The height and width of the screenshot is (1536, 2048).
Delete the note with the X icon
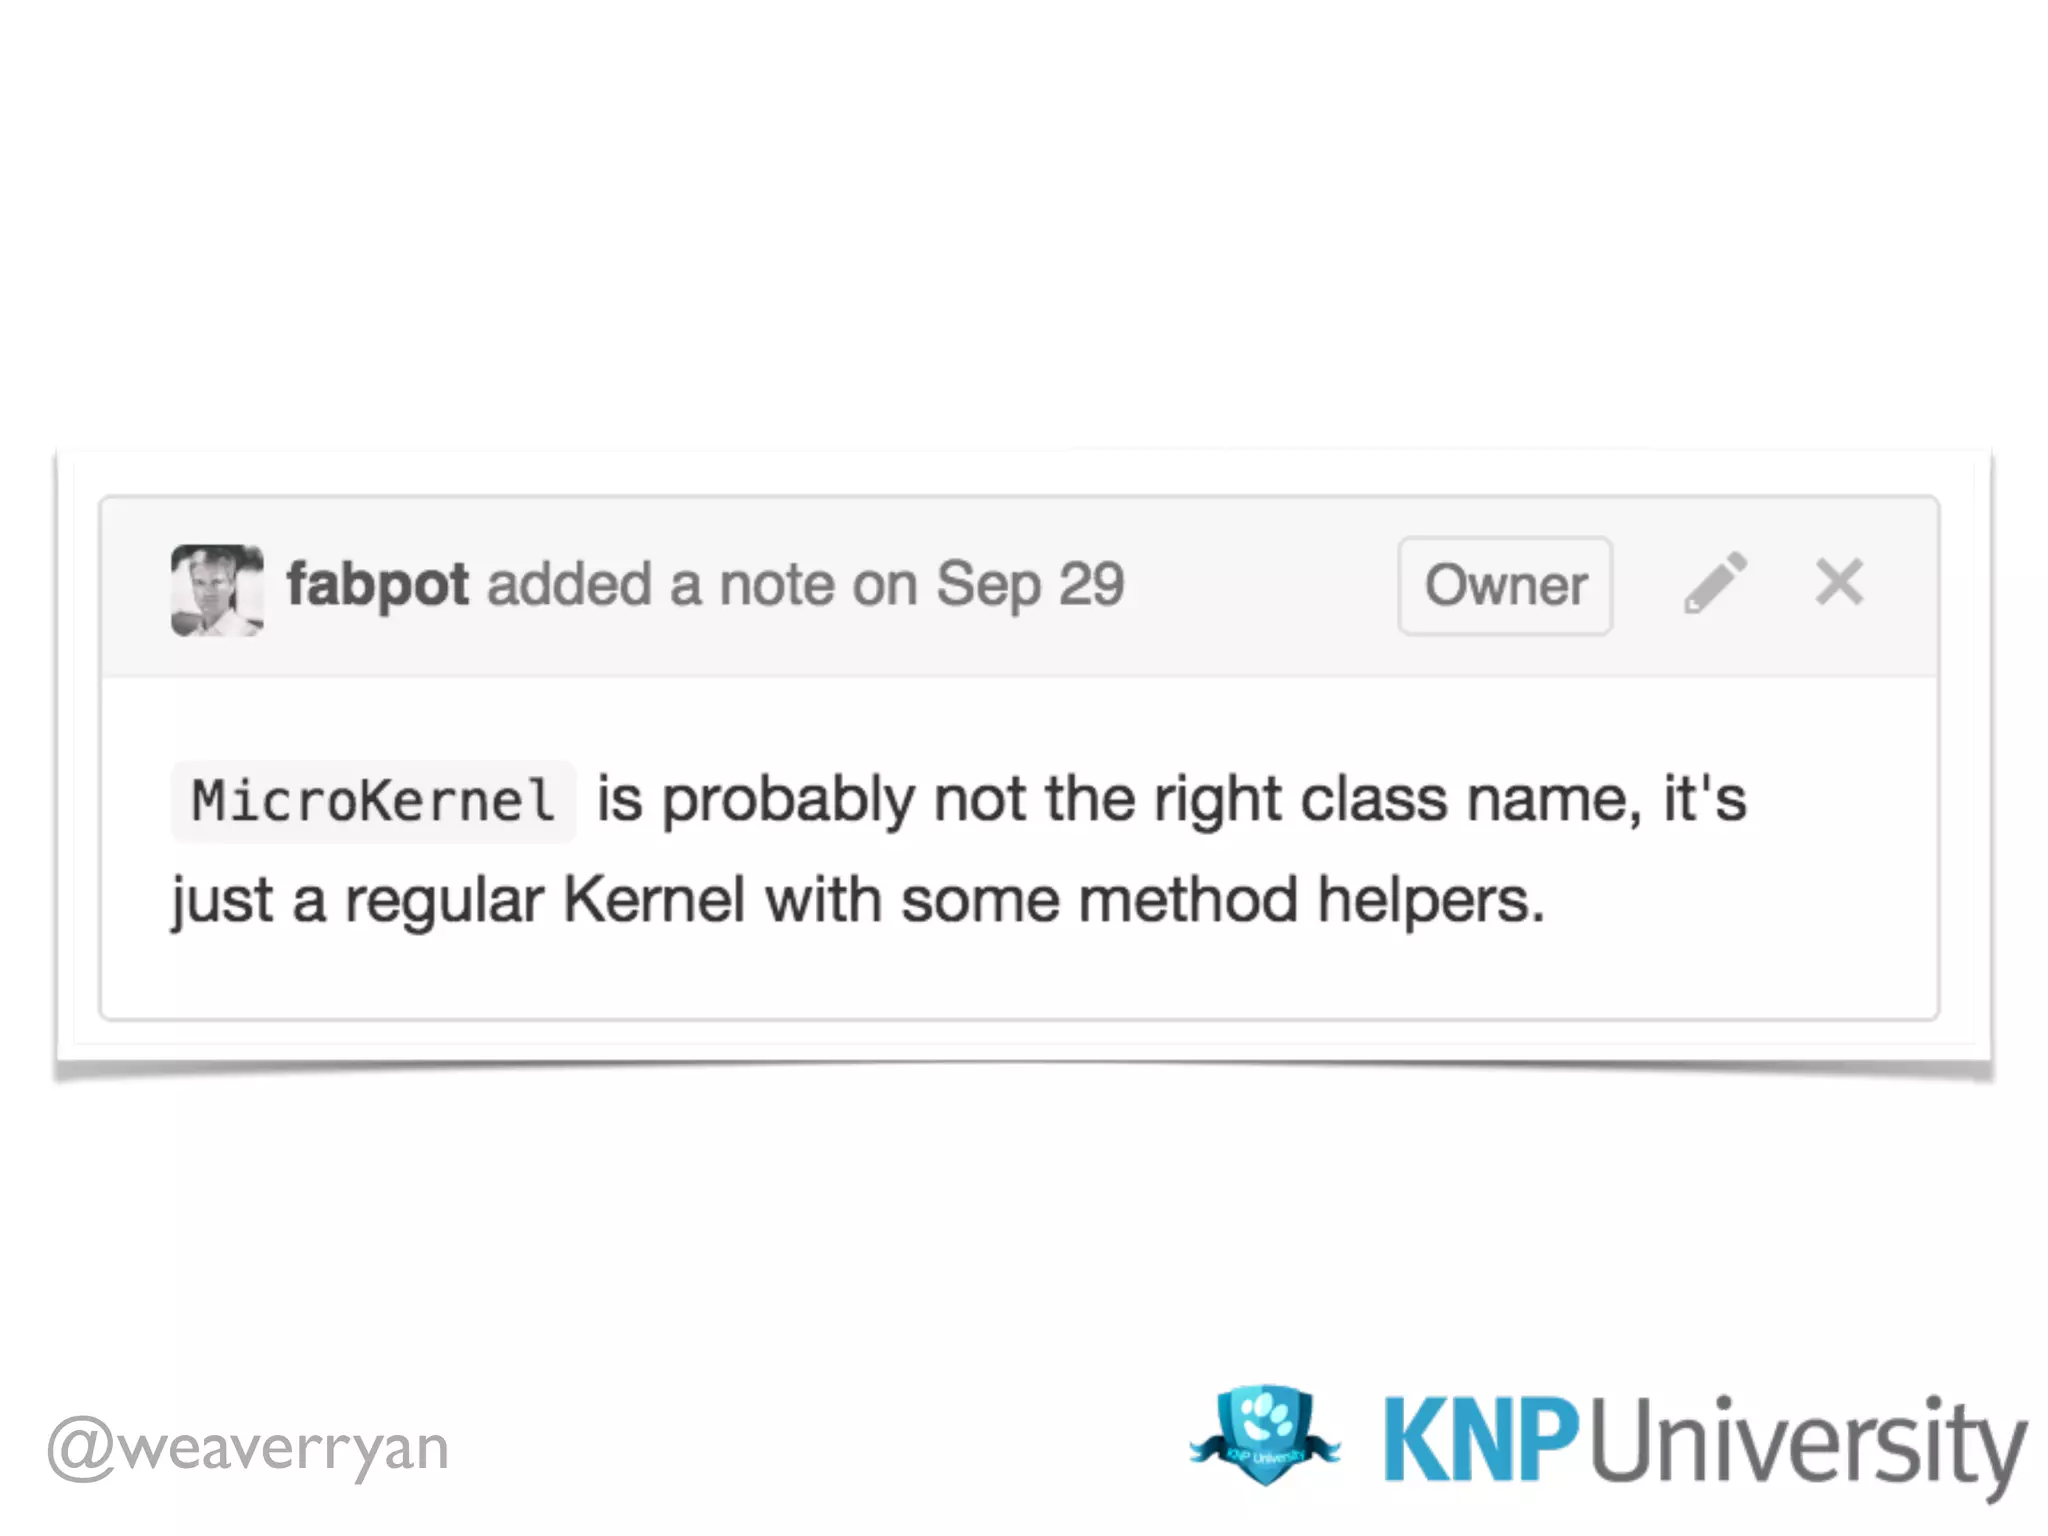coord(1839,582)
